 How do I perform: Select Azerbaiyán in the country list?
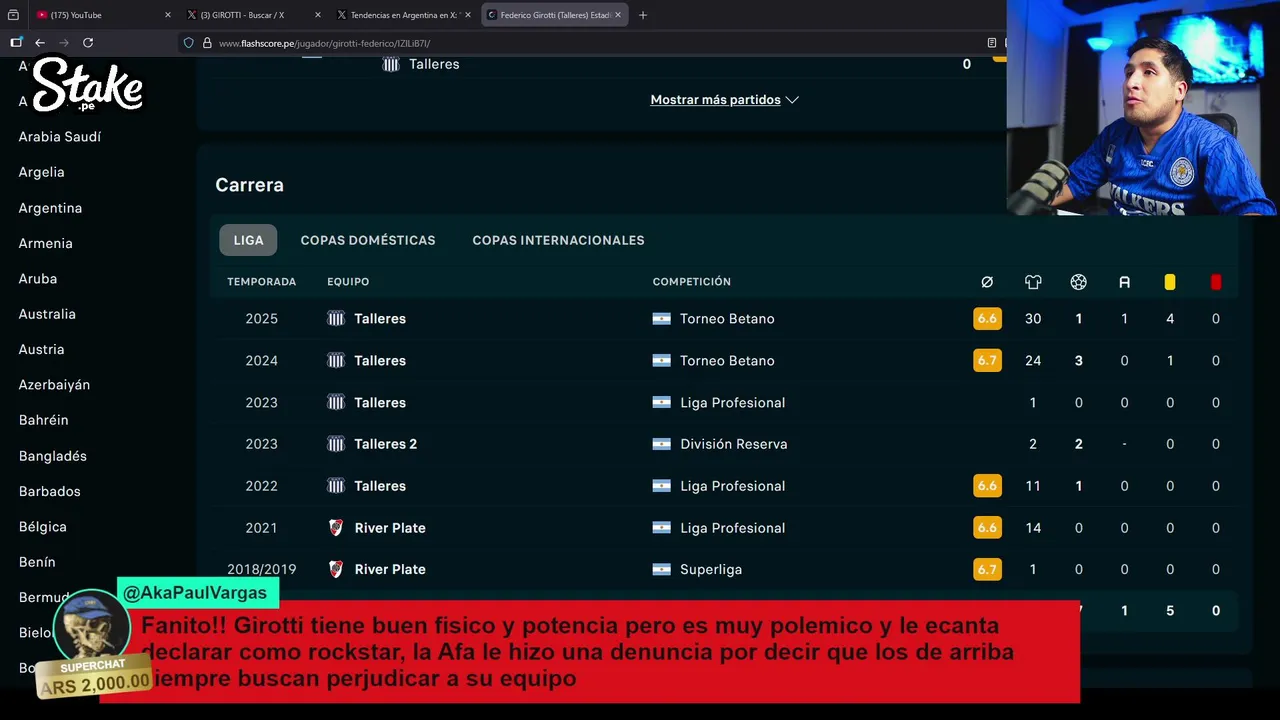[x=54, y=385]
